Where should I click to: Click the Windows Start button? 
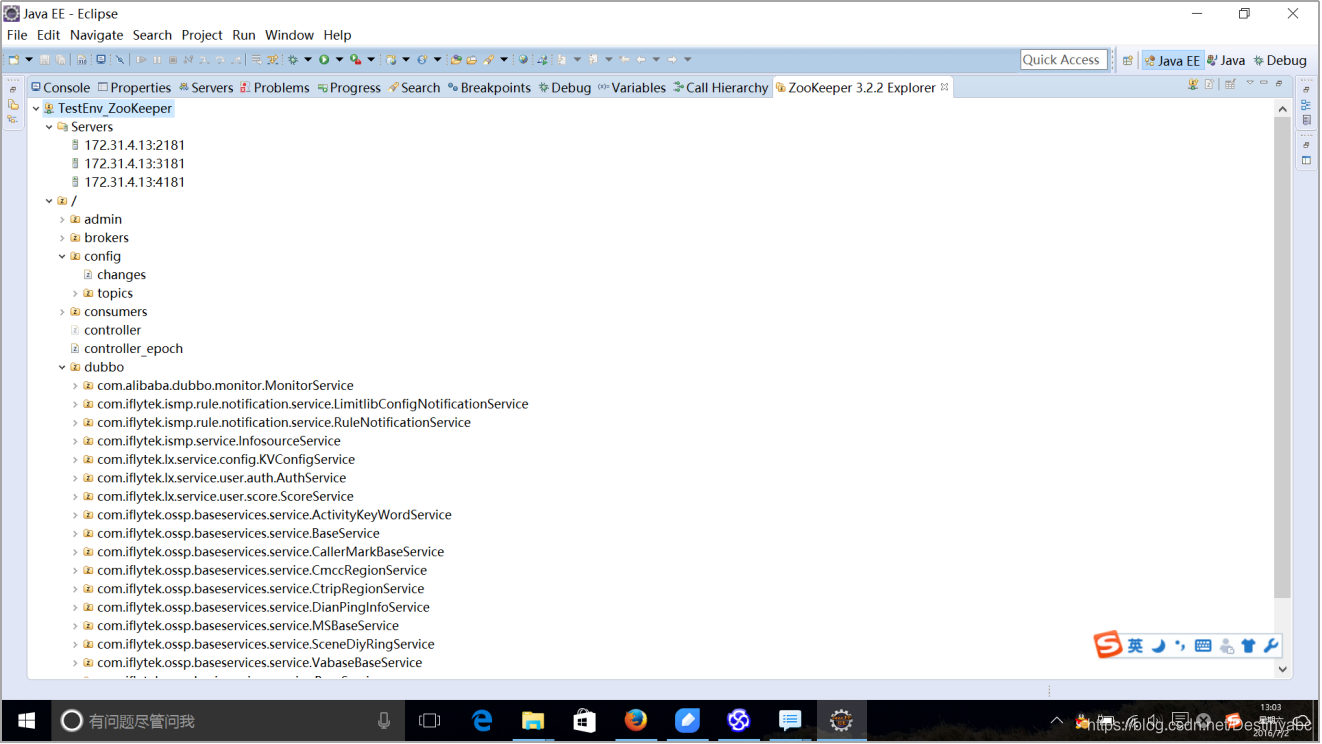[x=27, y=720]
